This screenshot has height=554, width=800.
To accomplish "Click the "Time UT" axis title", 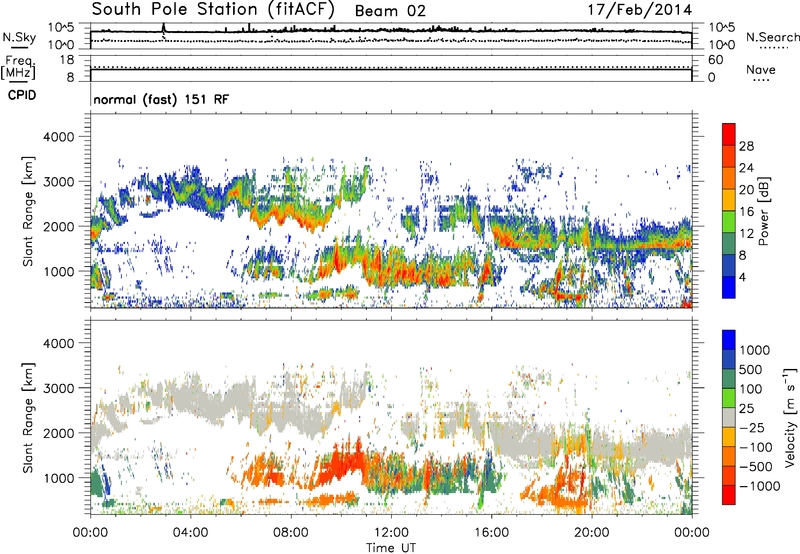I will click(x=391, y=547).
